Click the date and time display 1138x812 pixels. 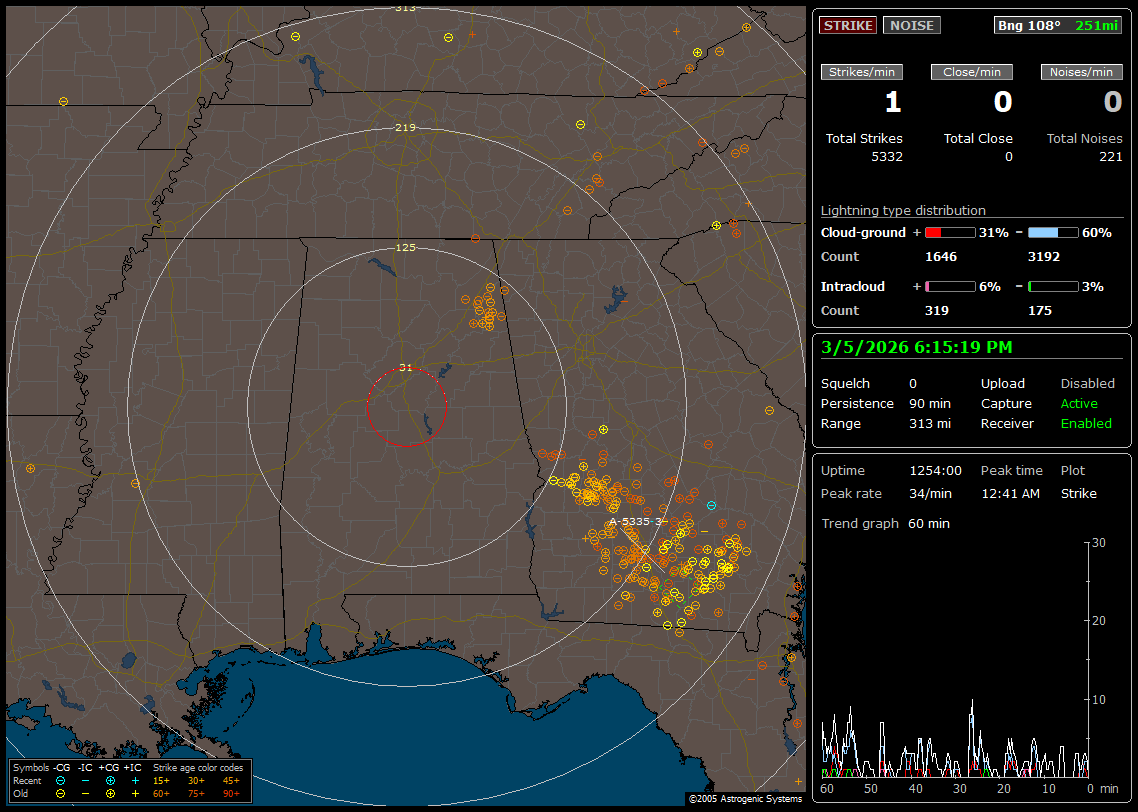(x=916, y=347)
